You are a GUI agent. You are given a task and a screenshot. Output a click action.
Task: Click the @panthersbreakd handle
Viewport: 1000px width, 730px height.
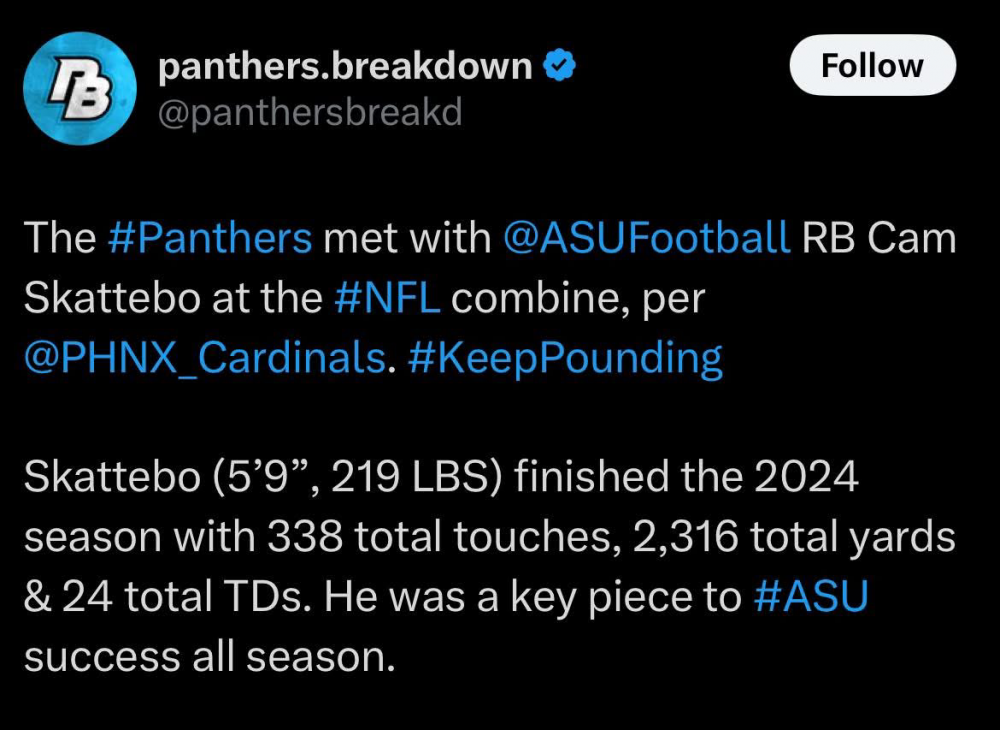311,113
